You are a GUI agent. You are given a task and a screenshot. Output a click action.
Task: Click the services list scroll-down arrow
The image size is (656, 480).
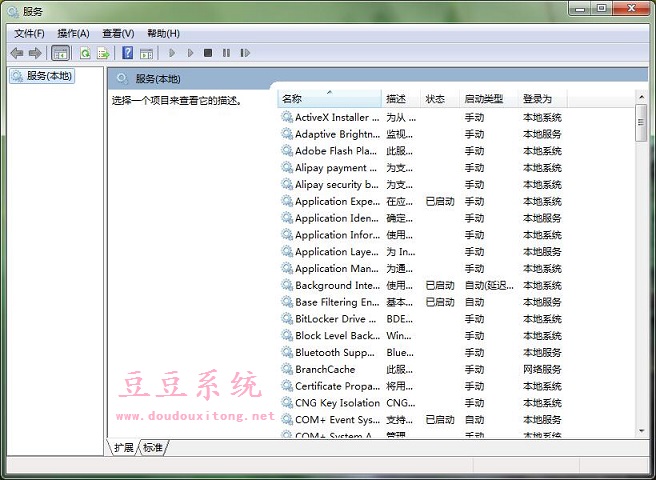pyautogui.click(x=641, y=431)
